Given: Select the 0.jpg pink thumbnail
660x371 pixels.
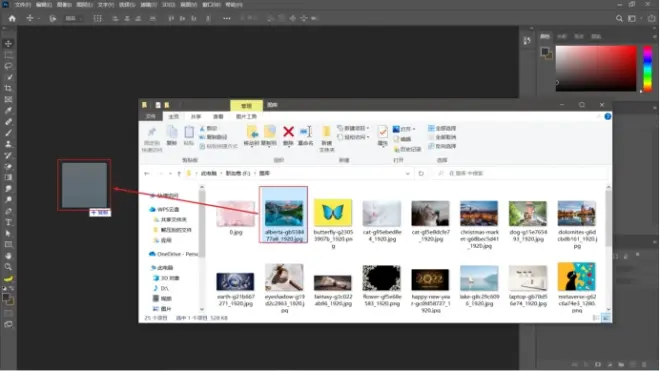Looking at the screenshot, I should (x=236, y=214).
